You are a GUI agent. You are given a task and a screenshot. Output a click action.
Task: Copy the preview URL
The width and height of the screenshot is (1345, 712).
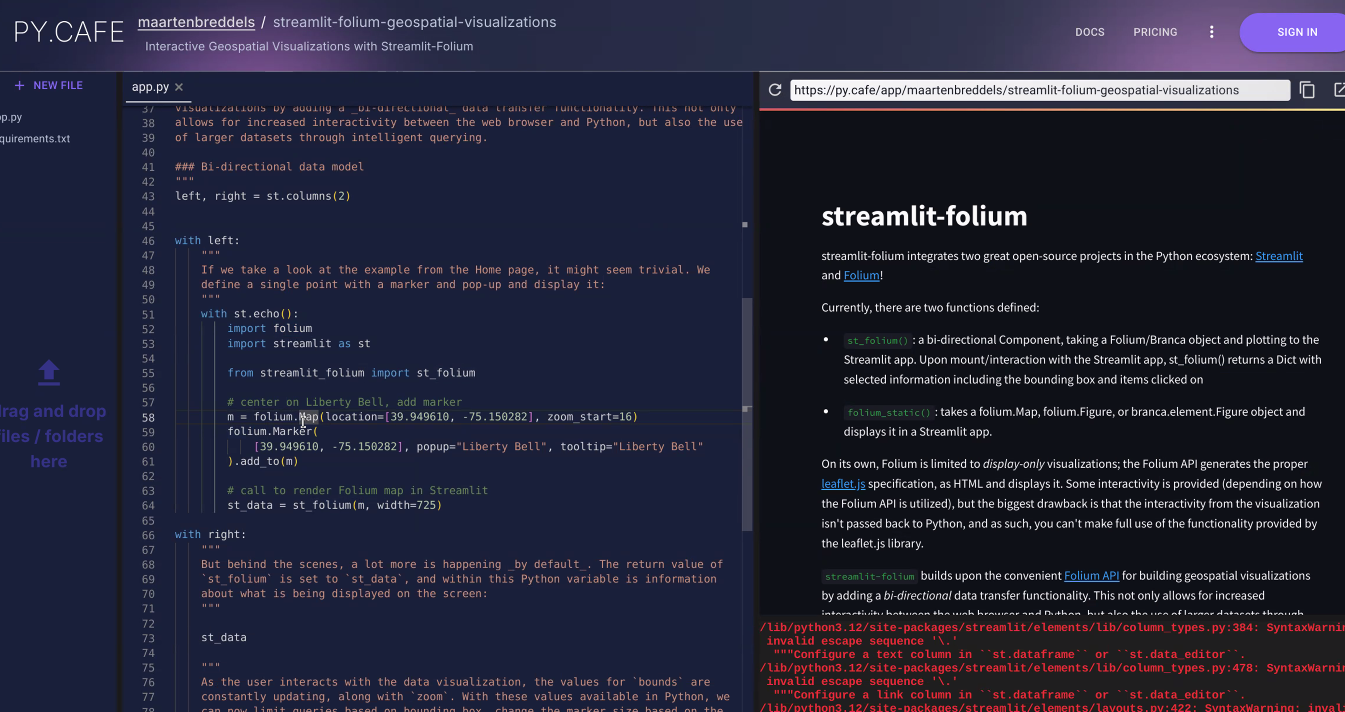1307,90
